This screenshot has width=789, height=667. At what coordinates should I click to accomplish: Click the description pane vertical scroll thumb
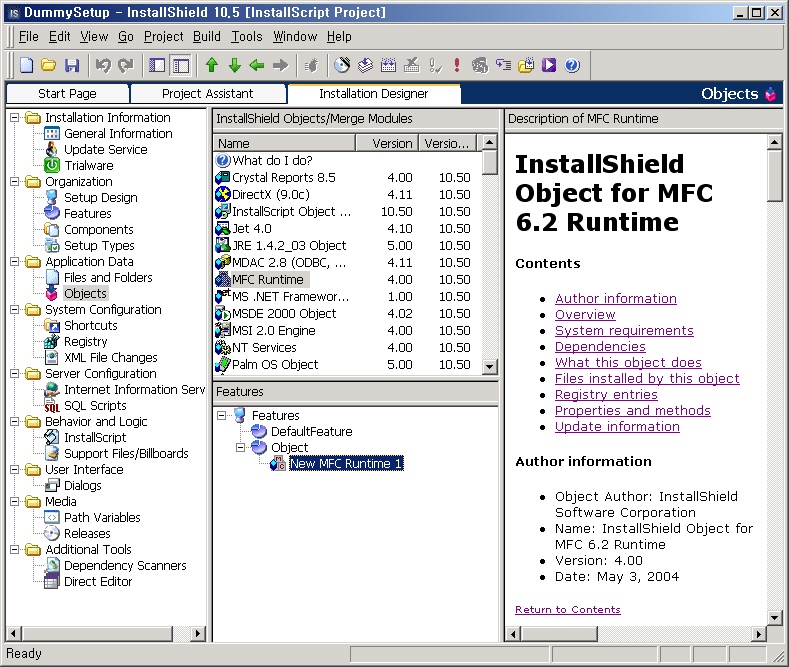tap(774, 176)
